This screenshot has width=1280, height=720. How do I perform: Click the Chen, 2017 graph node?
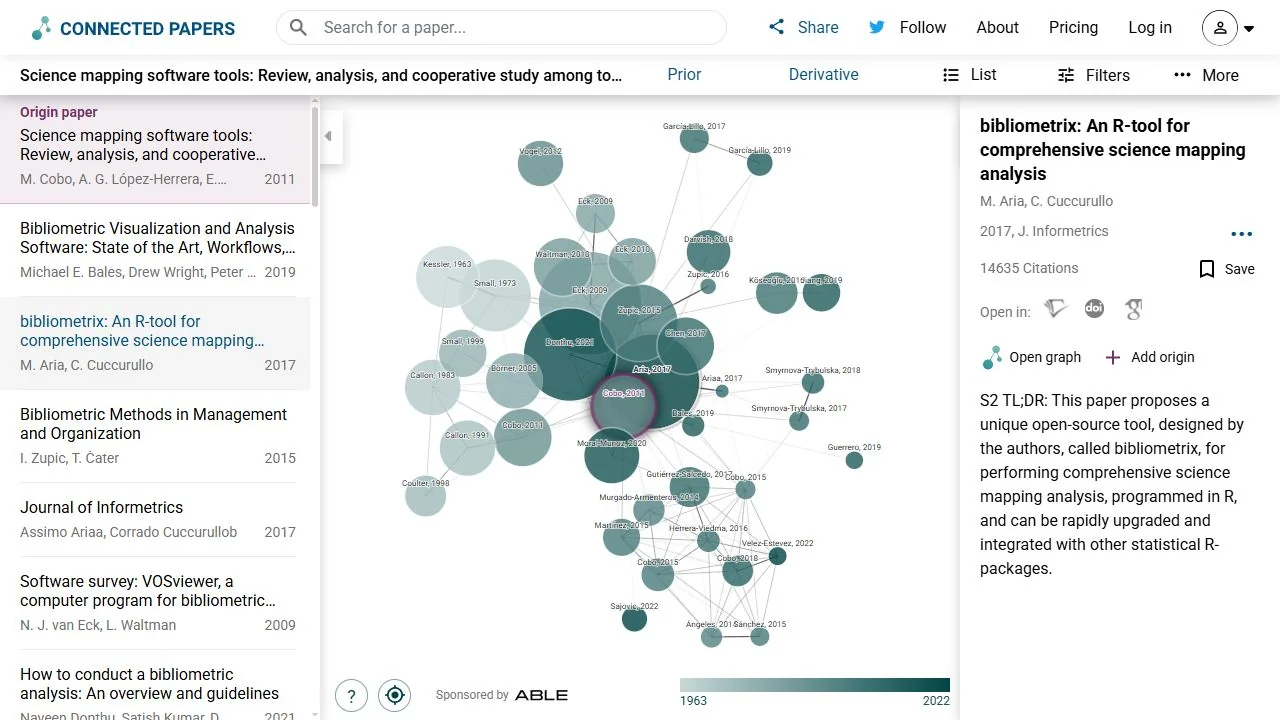click(685, 345)
